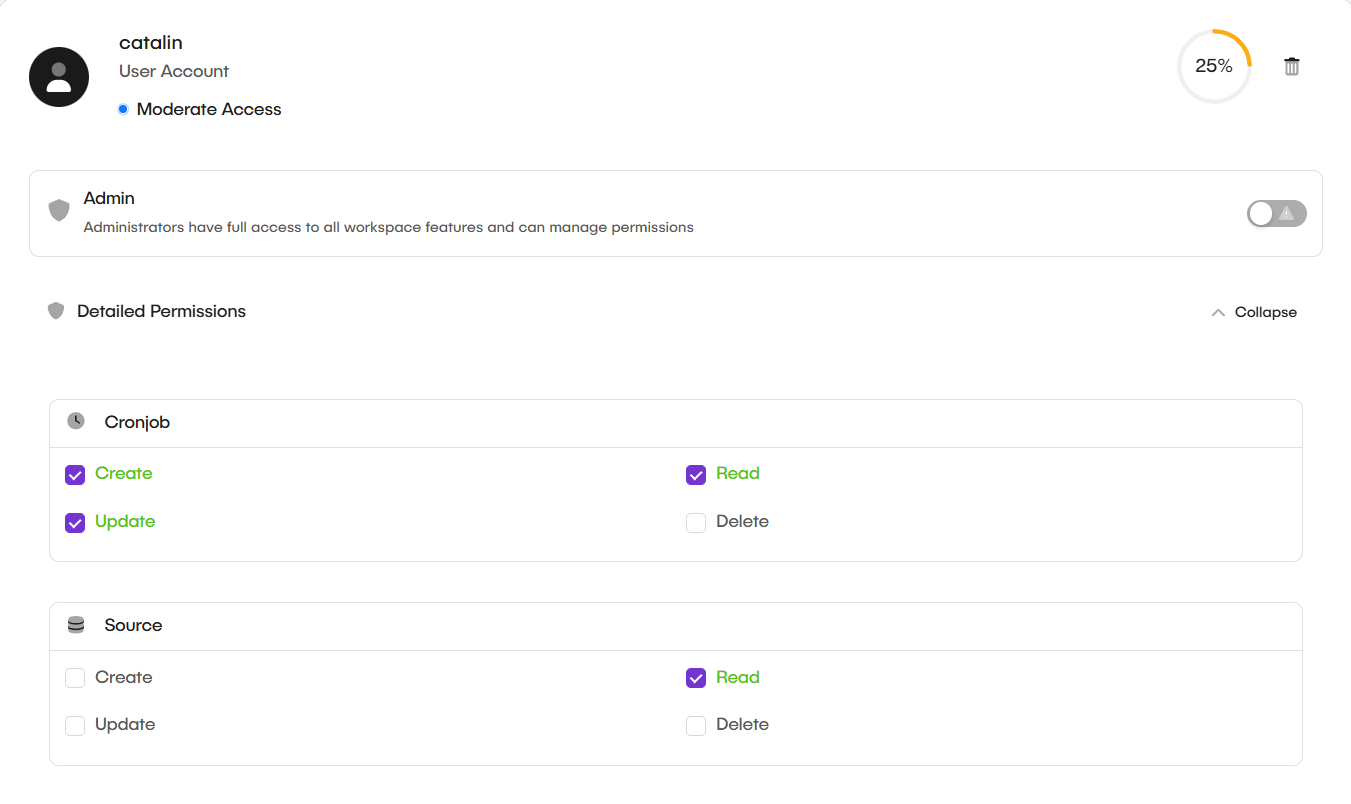The image size is (1351, 804).
Task: Click the Admin shield icon
Action: pos(59,211)
